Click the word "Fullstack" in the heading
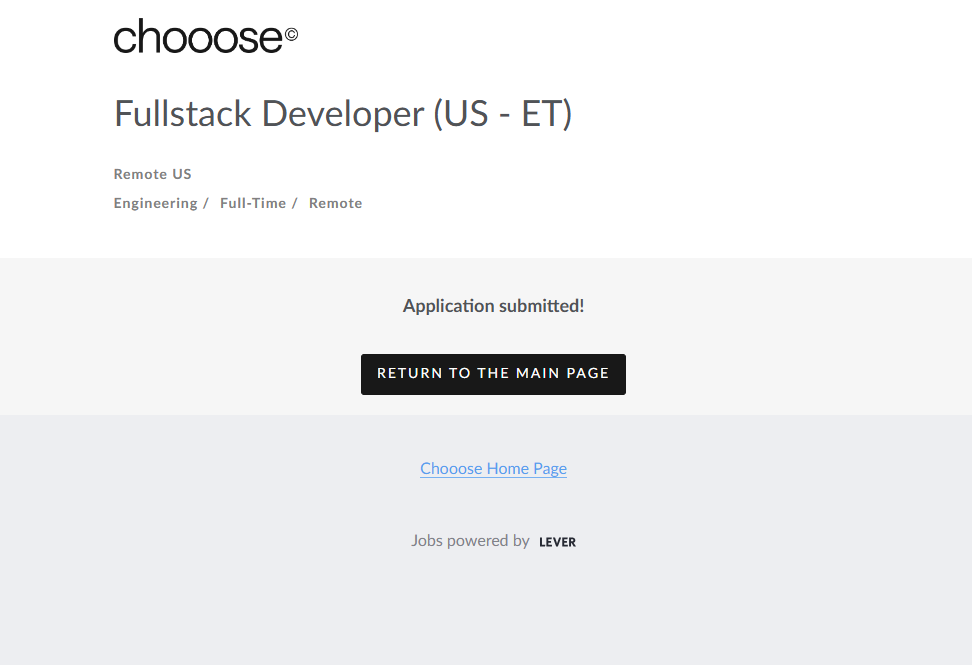Screen dimensions: 972x665 [x=182, y=114]
